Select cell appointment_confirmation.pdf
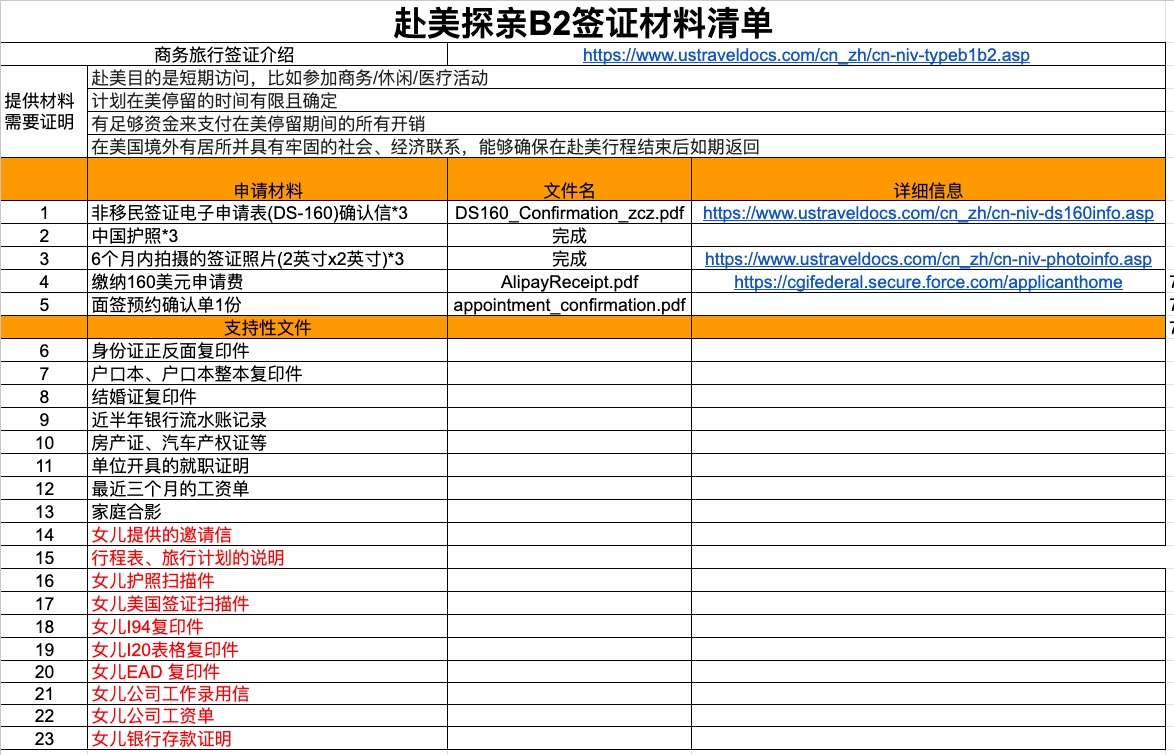Viewport: 1174px width, 755px height. click(569, 305)
